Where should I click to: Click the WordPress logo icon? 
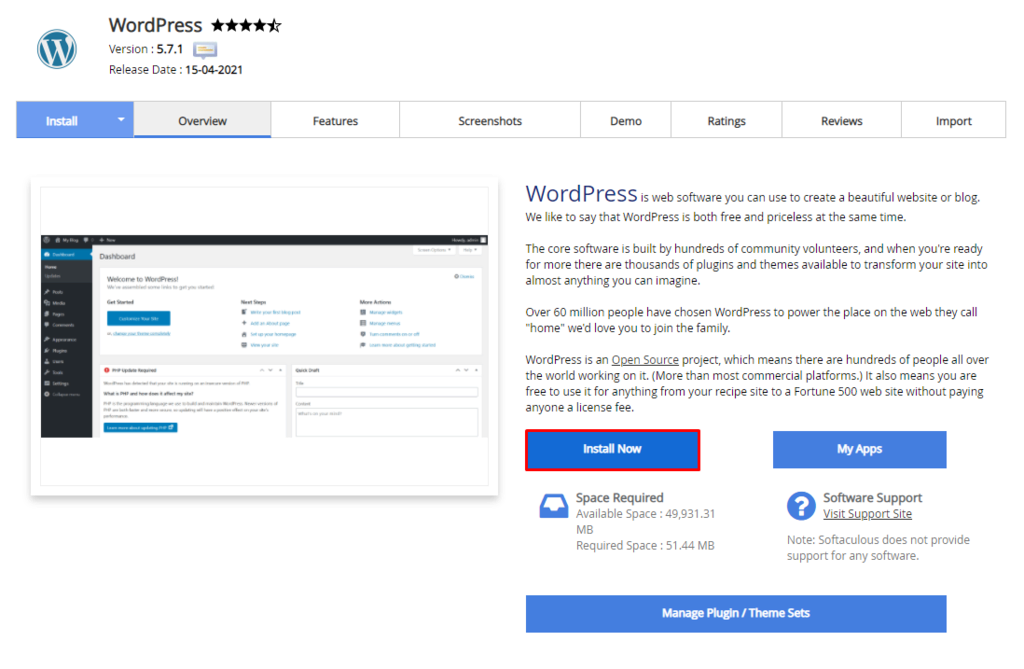56,48
